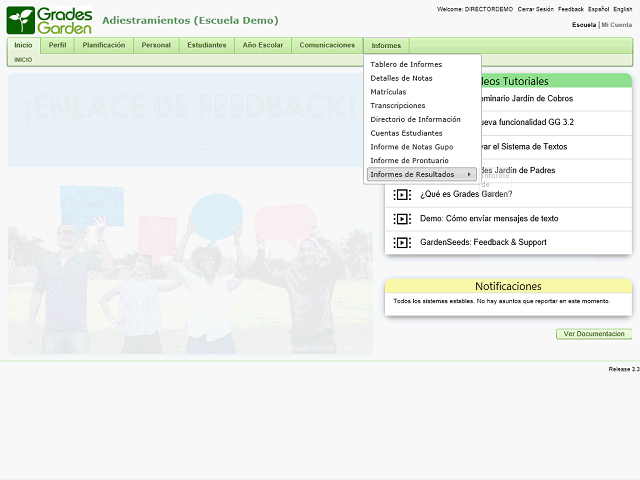
Task: Click Informes de Resultados entry
Action: pos(422,174)
